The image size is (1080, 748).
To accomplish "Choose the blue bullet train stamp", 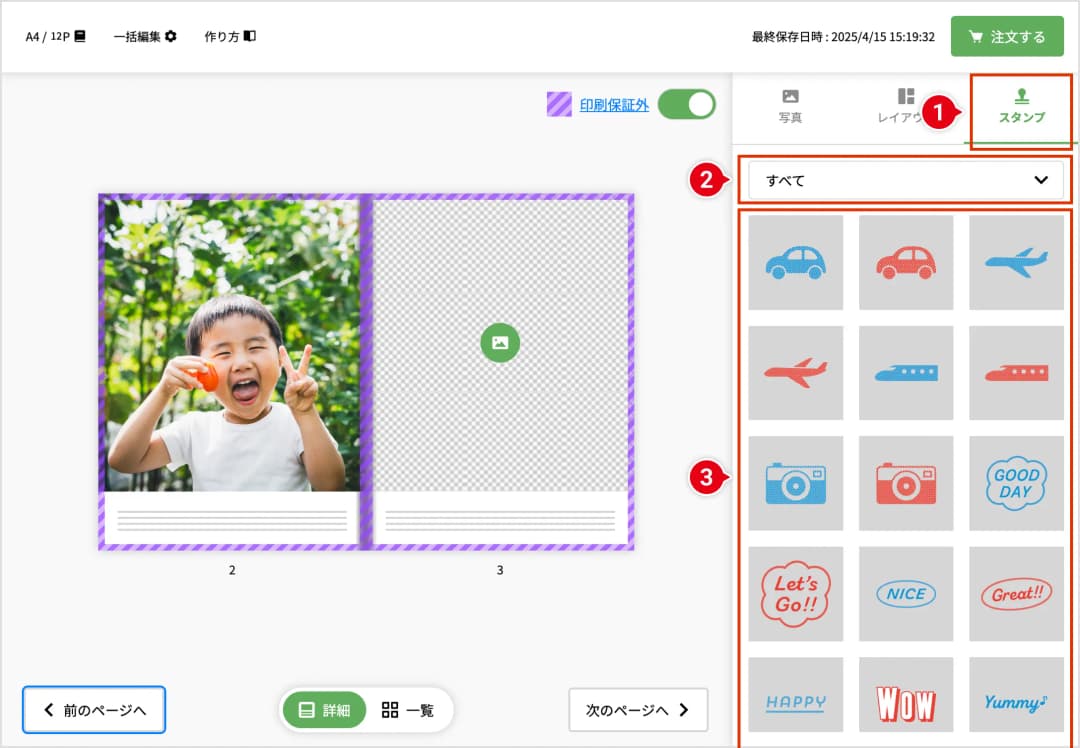I will pos(905,372).
